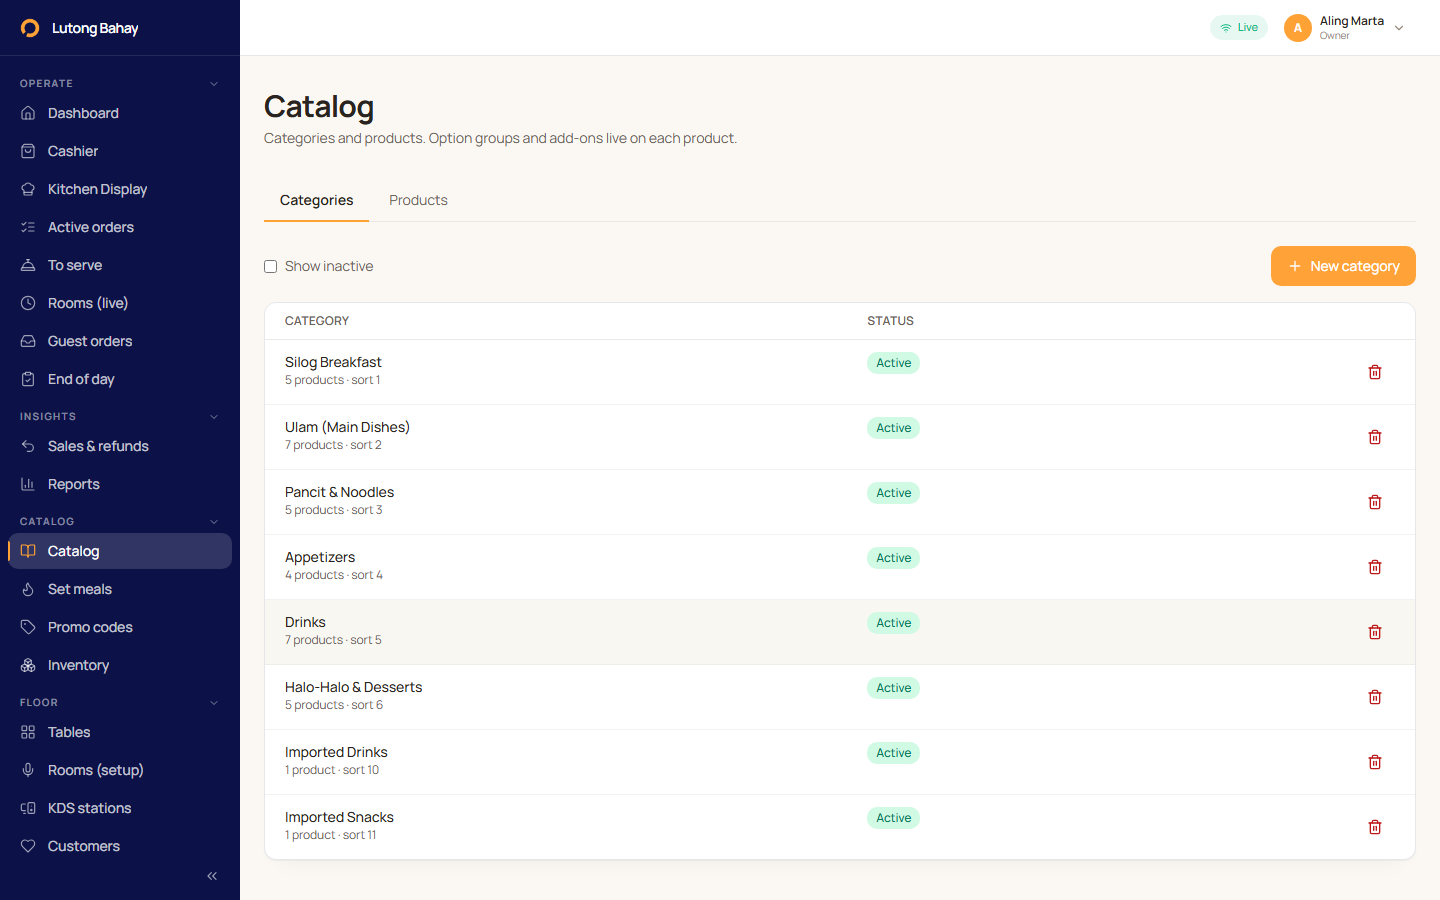Collapse the INSIGHTS section

coord(214,417)
